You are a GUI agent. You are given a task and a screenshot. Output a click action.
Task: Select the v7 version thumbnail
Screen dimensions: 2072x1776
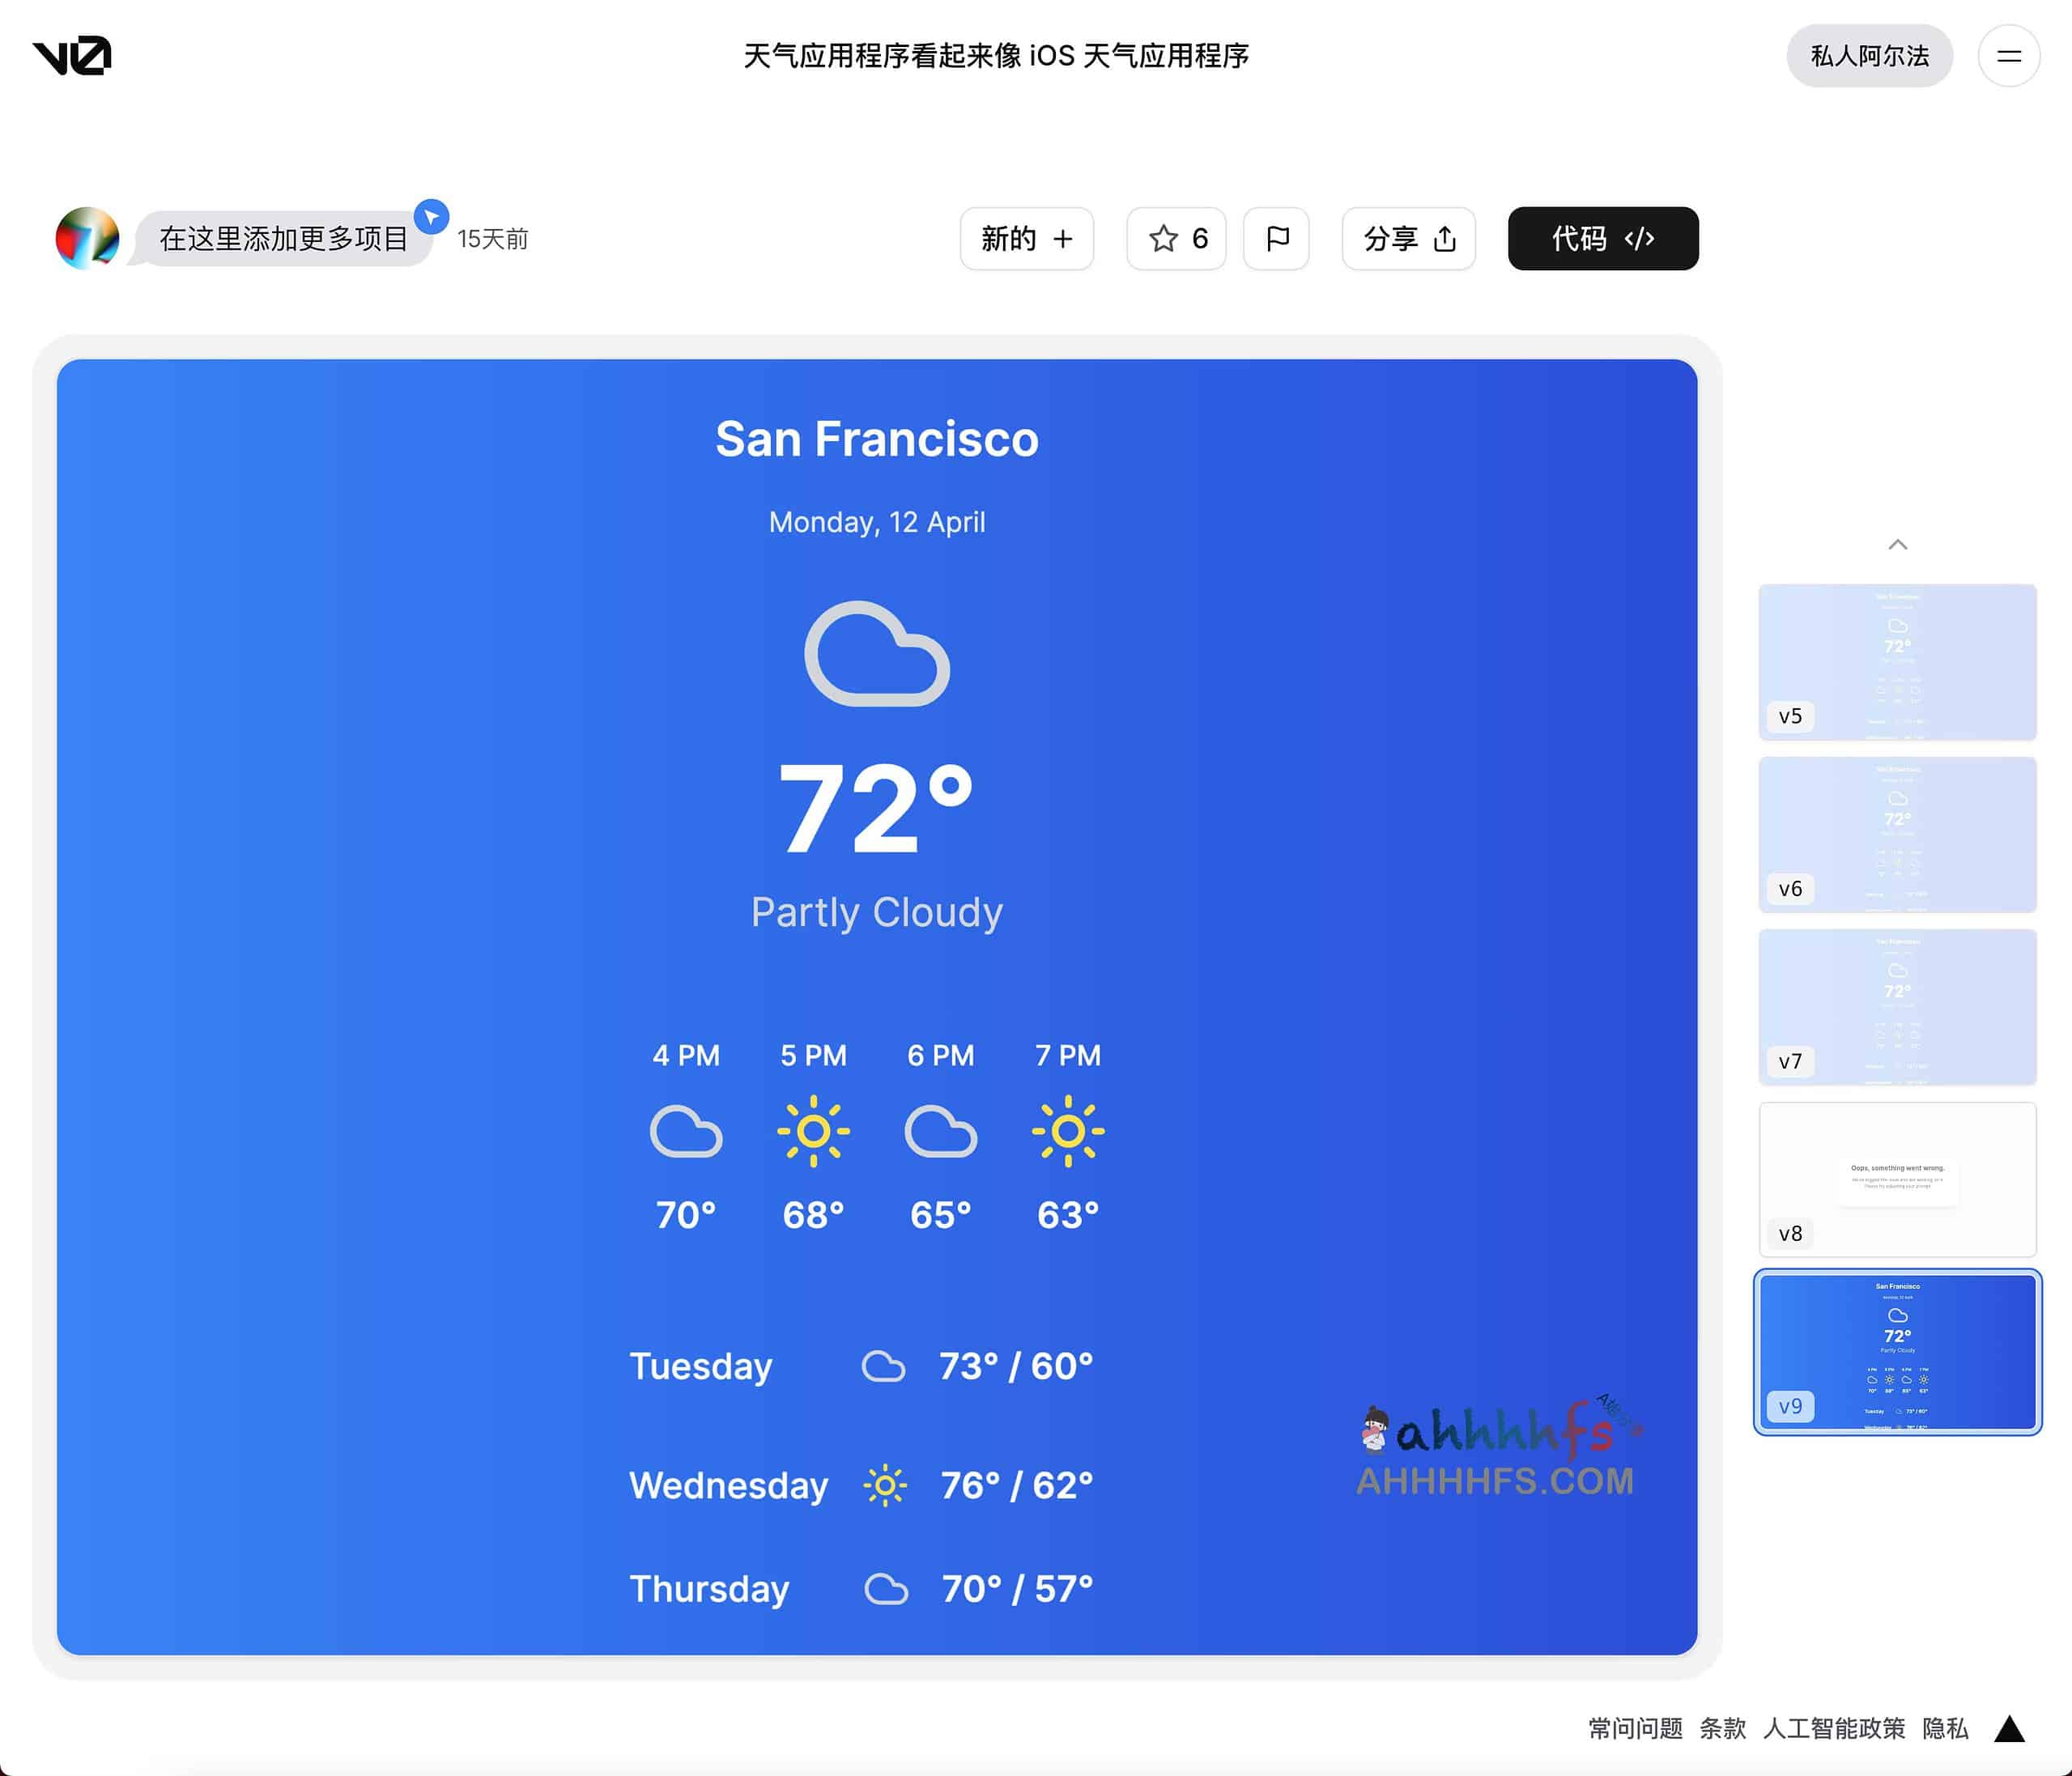click(1897, 1006)
